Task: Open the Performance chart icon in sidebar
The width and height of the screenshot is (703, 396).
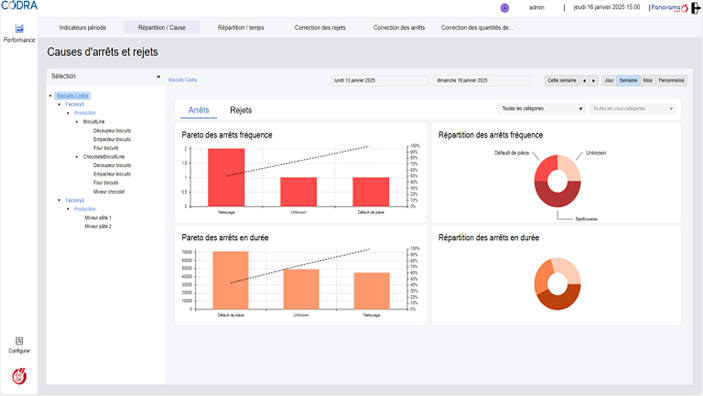Action: coord(19,29)
